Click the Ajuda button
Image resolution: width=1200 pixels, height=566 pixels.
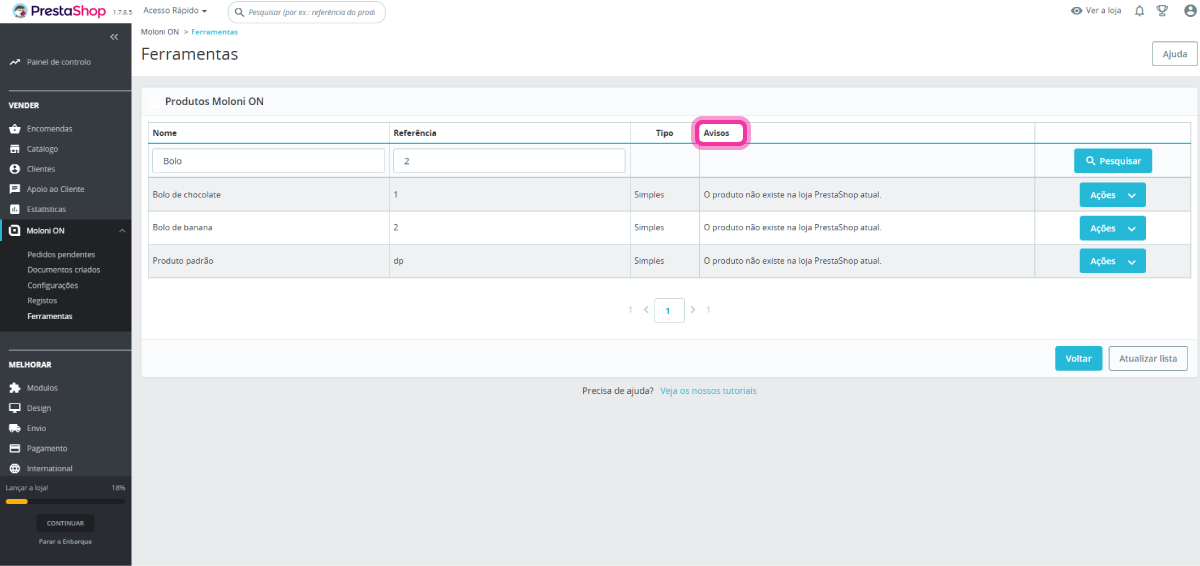pos(1174,54)
